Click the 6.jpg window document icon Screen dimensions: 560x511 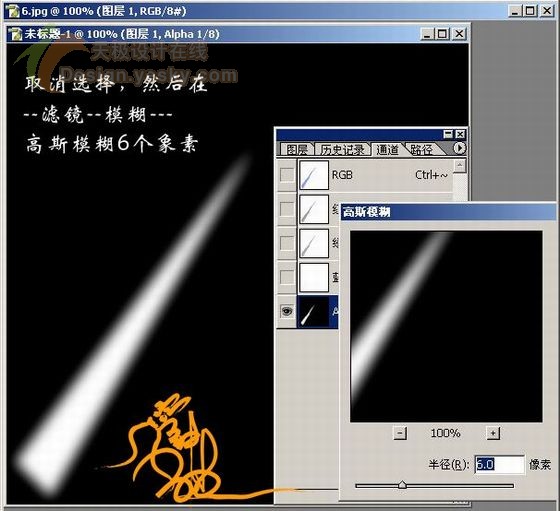(x=12, y=11)
